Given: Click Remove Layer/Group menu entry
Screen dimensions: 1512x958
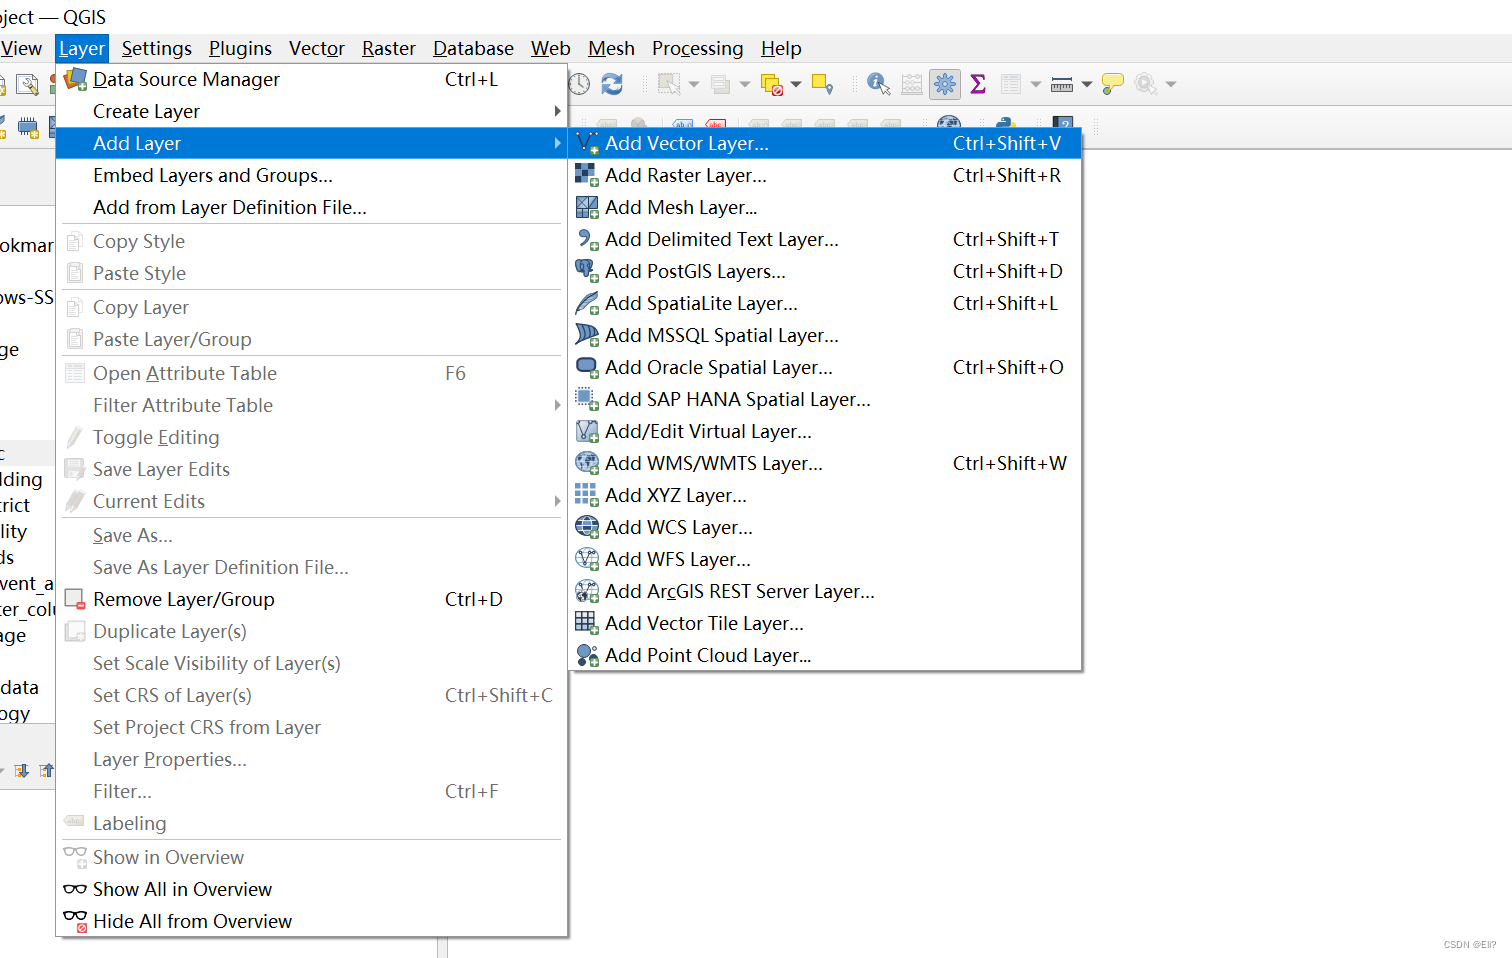Looking at the screenshot, I should (311, 599).
